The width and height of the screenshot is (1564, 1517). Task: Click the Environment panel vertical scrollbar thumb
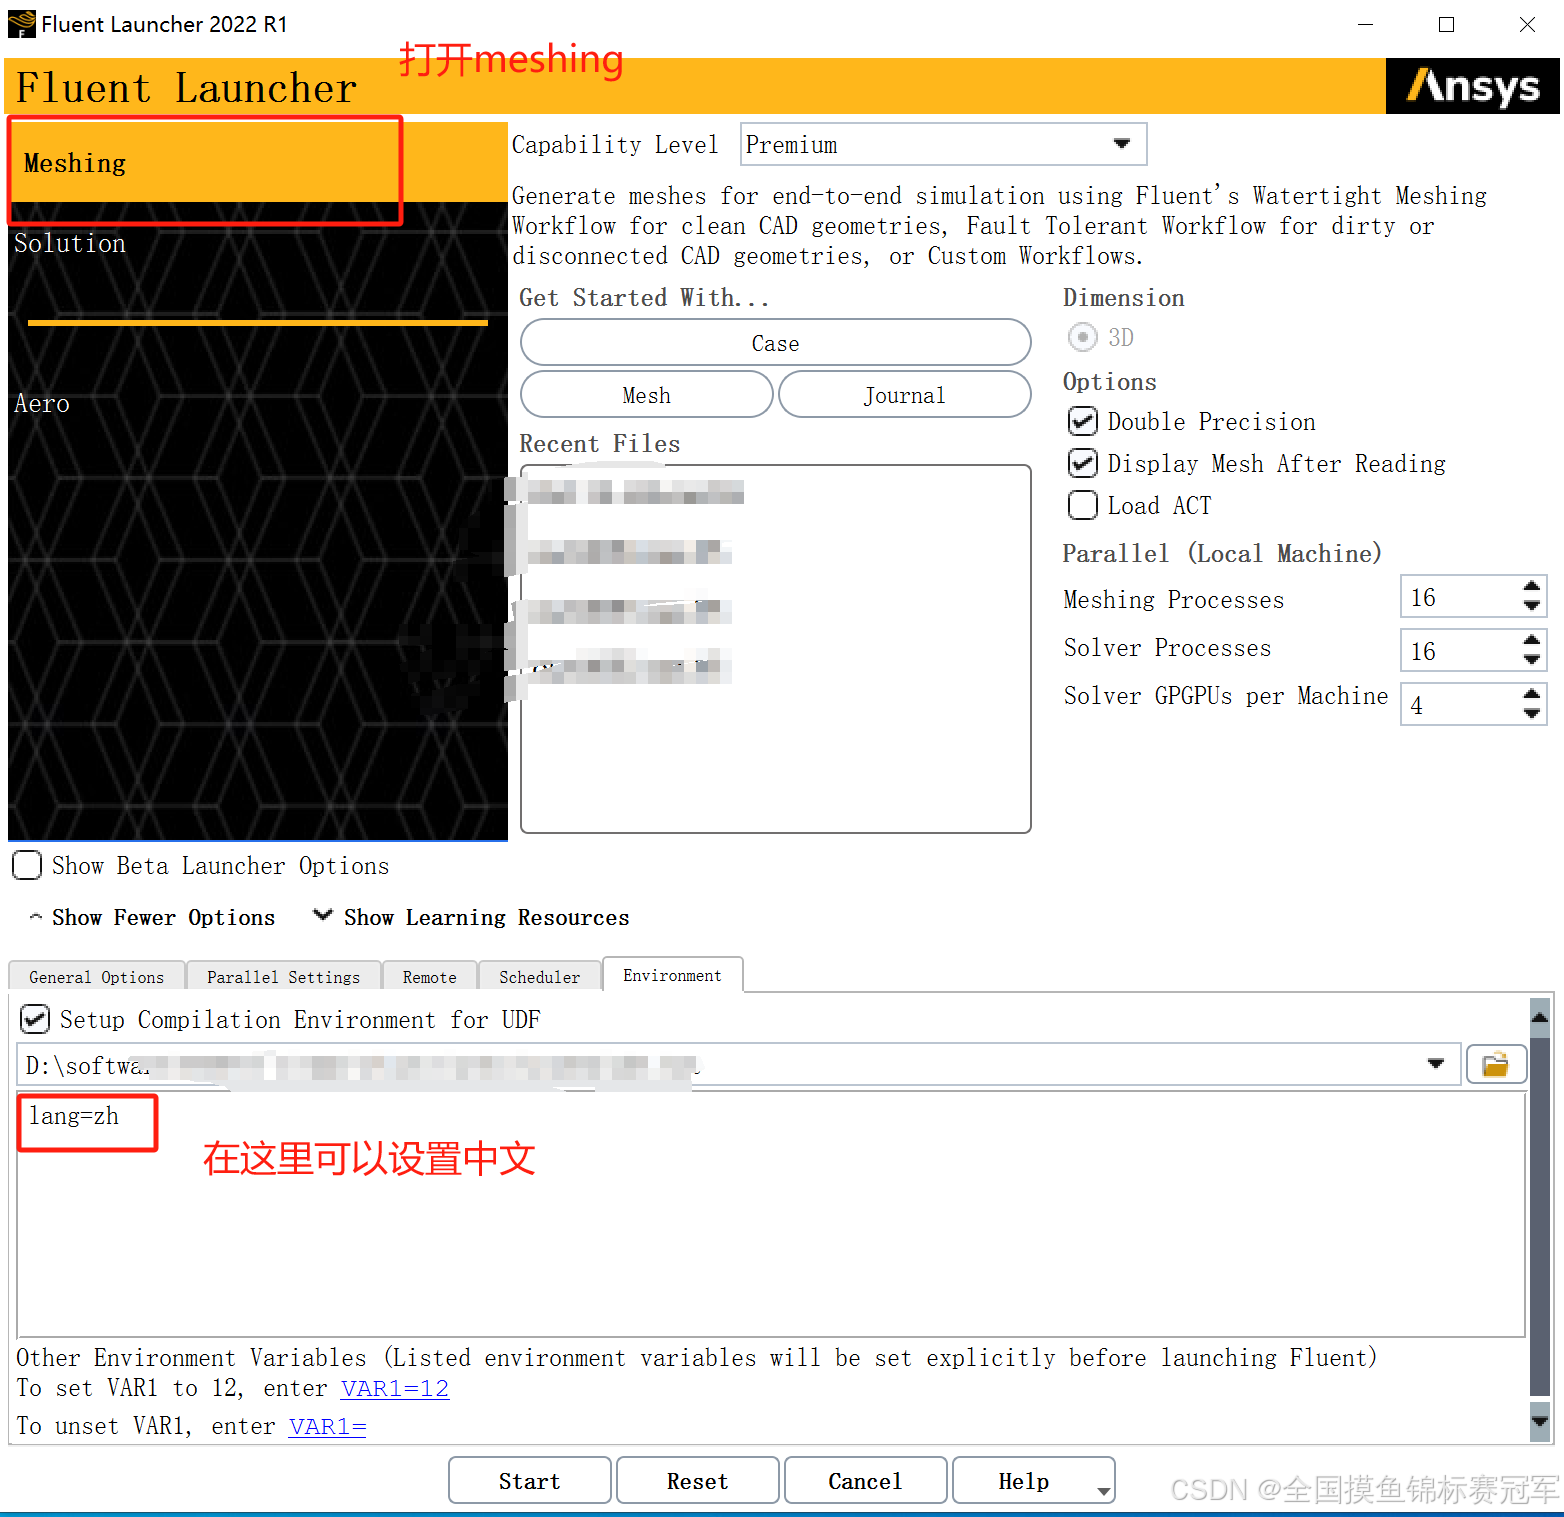coord(1540,1216)
